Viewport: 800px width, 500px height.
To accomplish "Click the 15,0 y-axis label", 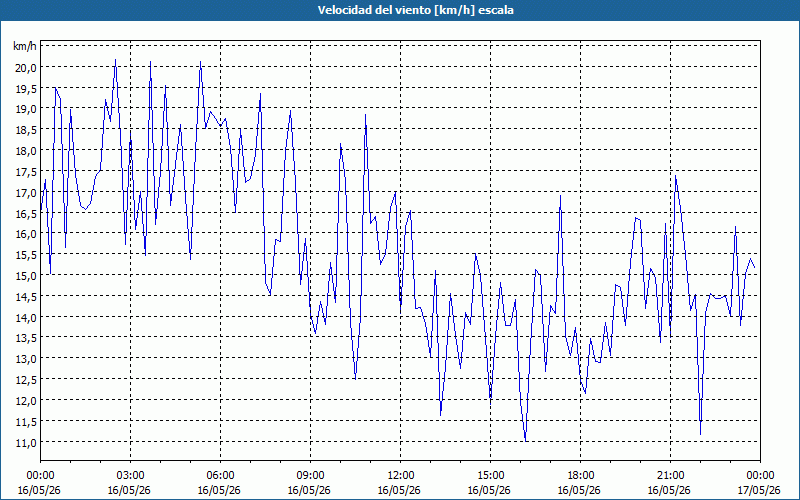I will pyautogui.click(x=26, y=276).
